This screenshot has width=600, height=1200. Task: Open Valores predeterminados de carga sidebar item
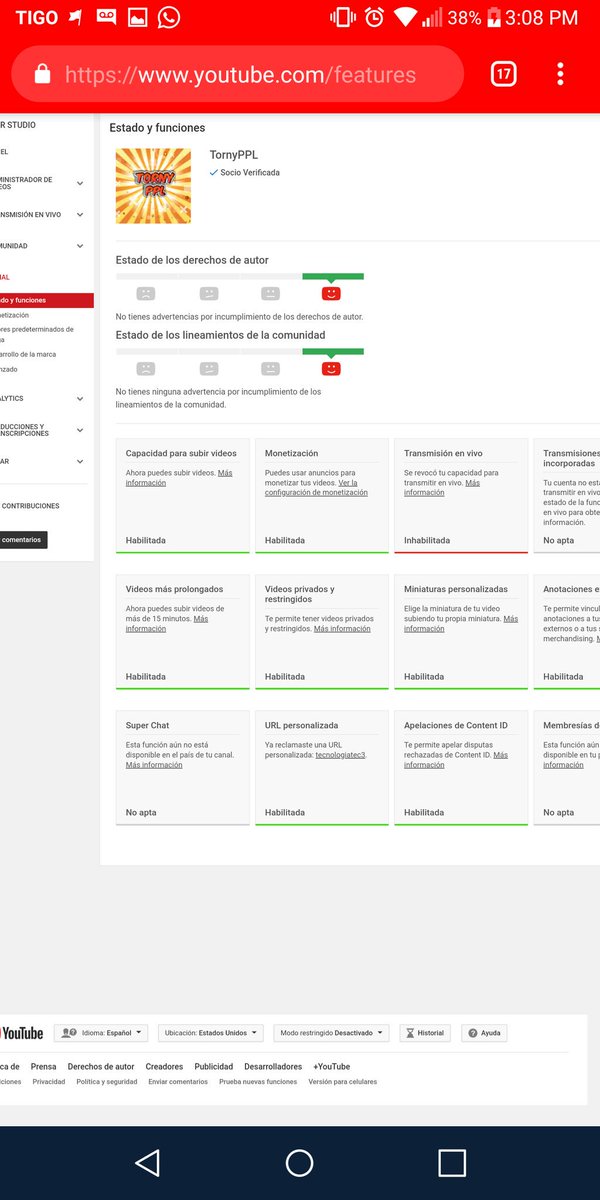click(x=37, y=334)
